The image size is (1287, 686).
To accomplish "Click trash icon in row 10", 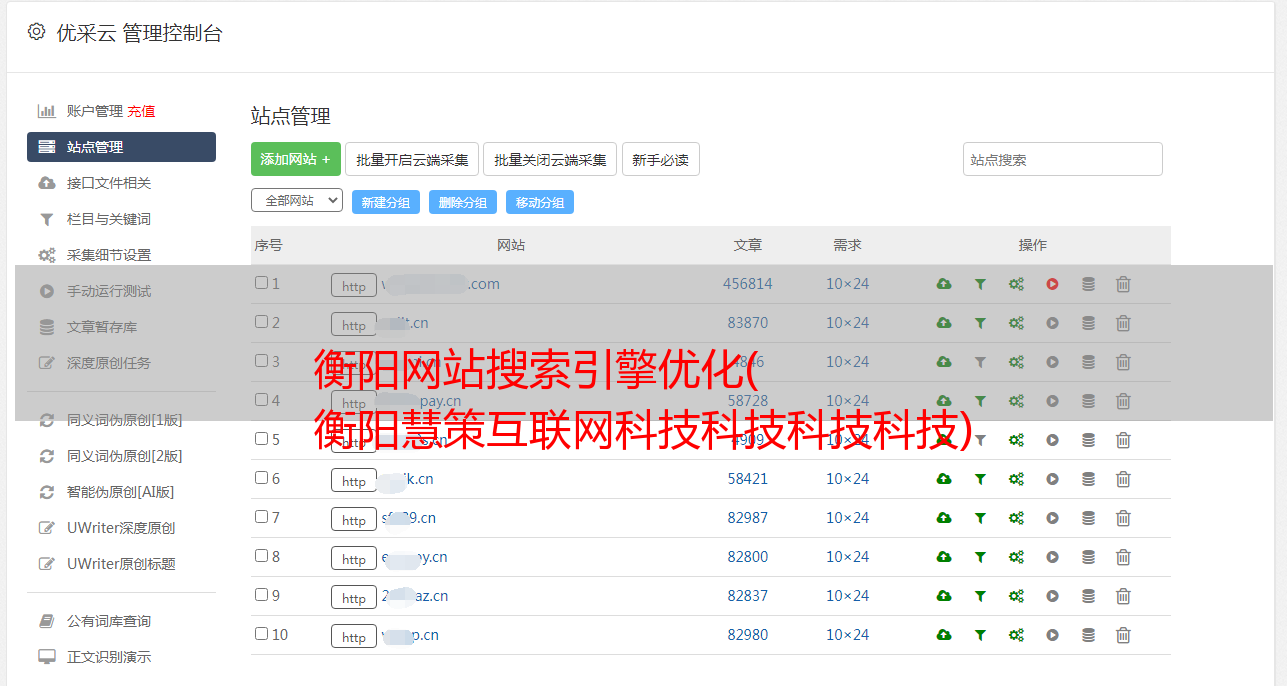I will tap(1123, 635).
